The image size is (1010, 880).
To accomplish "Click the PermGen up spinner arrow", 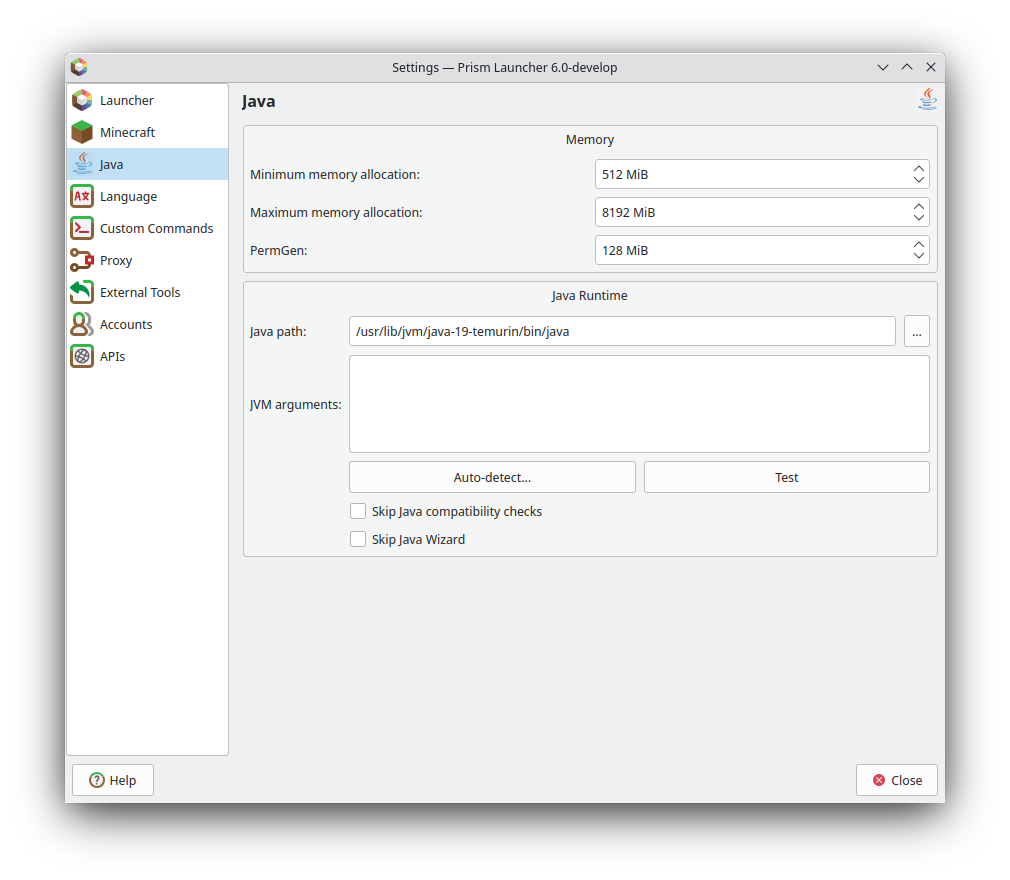I will coord(918,245).
